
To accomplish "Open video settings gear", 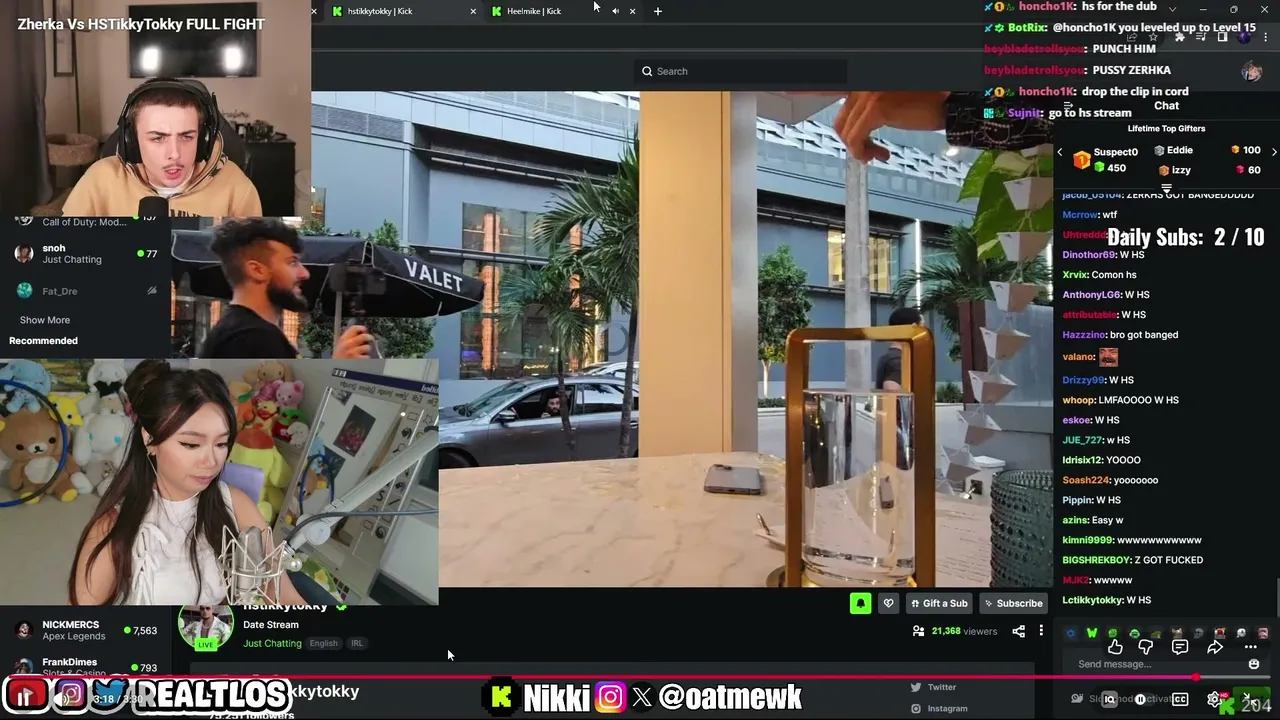I will click(1214, 699).
